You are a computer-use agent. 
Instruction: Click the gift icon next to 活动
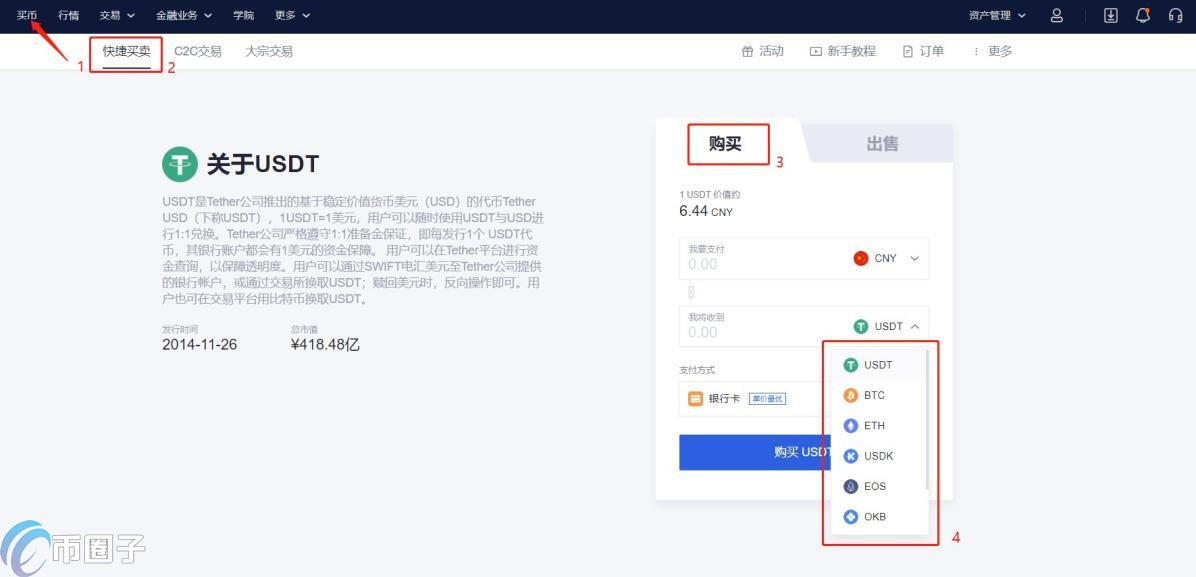(x=748, y=50)
